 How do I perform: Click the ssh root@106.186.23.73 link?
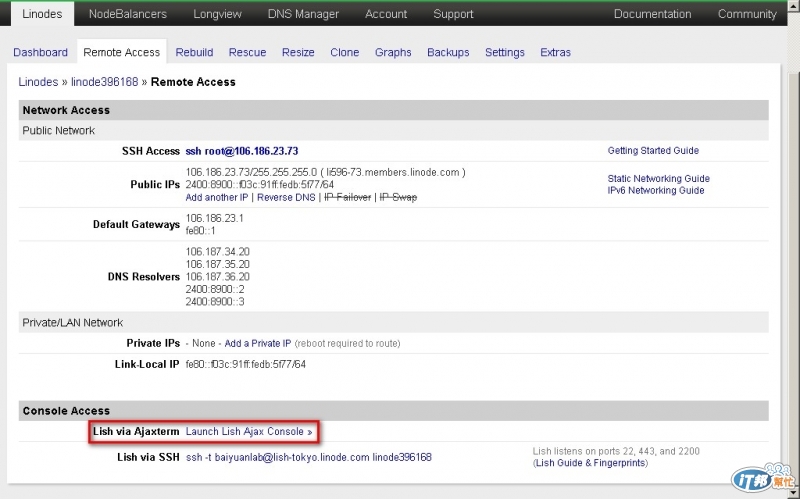[x=242, y=151]
